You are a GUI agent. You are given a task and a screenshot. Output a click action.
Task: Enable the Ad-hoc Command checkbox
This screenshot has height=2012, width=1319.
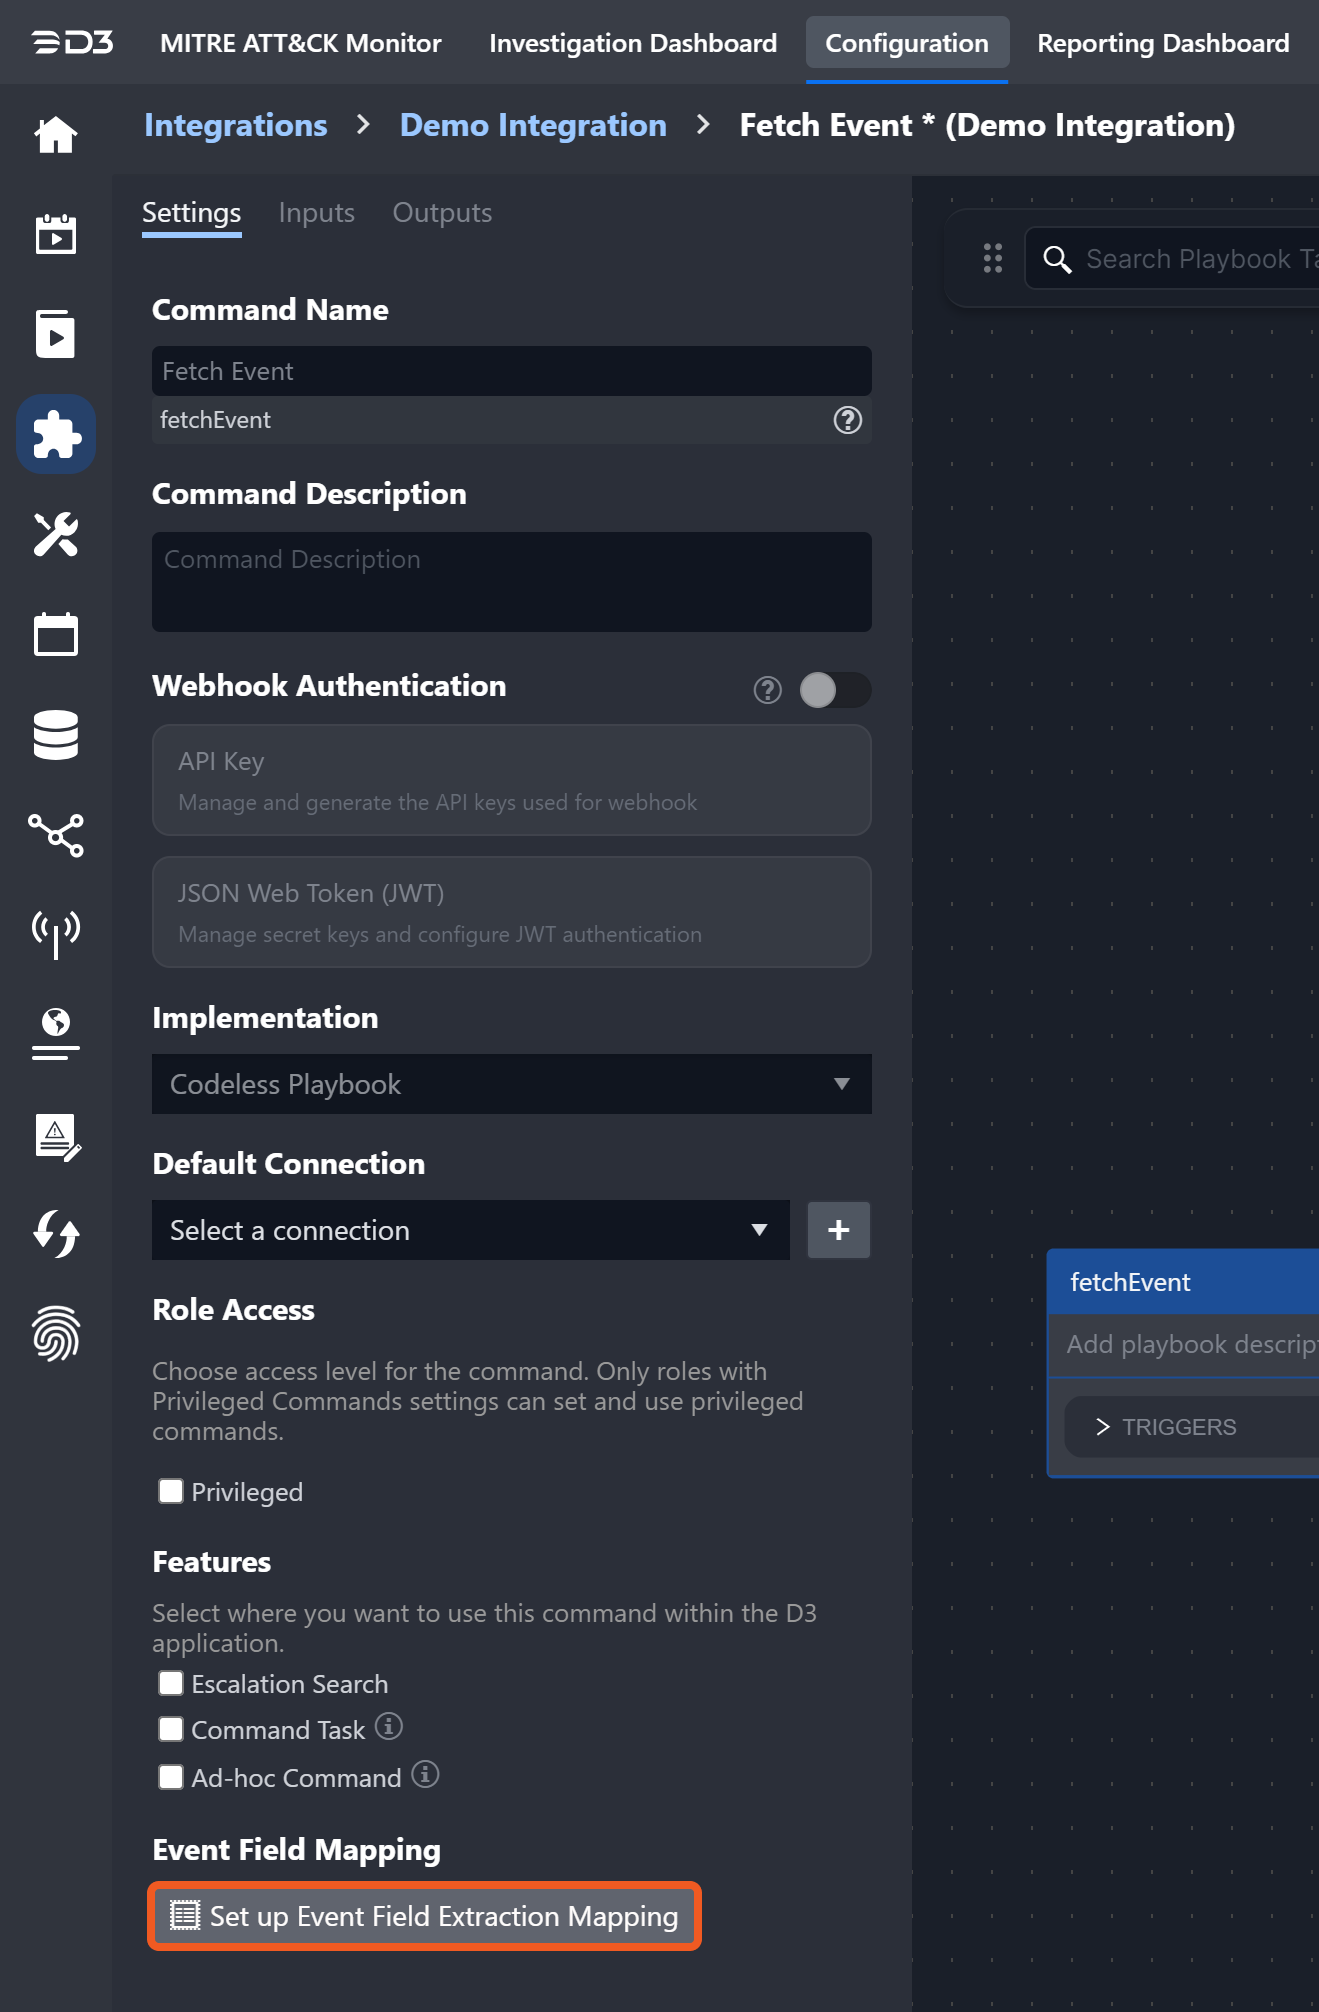coord(171,1777)
